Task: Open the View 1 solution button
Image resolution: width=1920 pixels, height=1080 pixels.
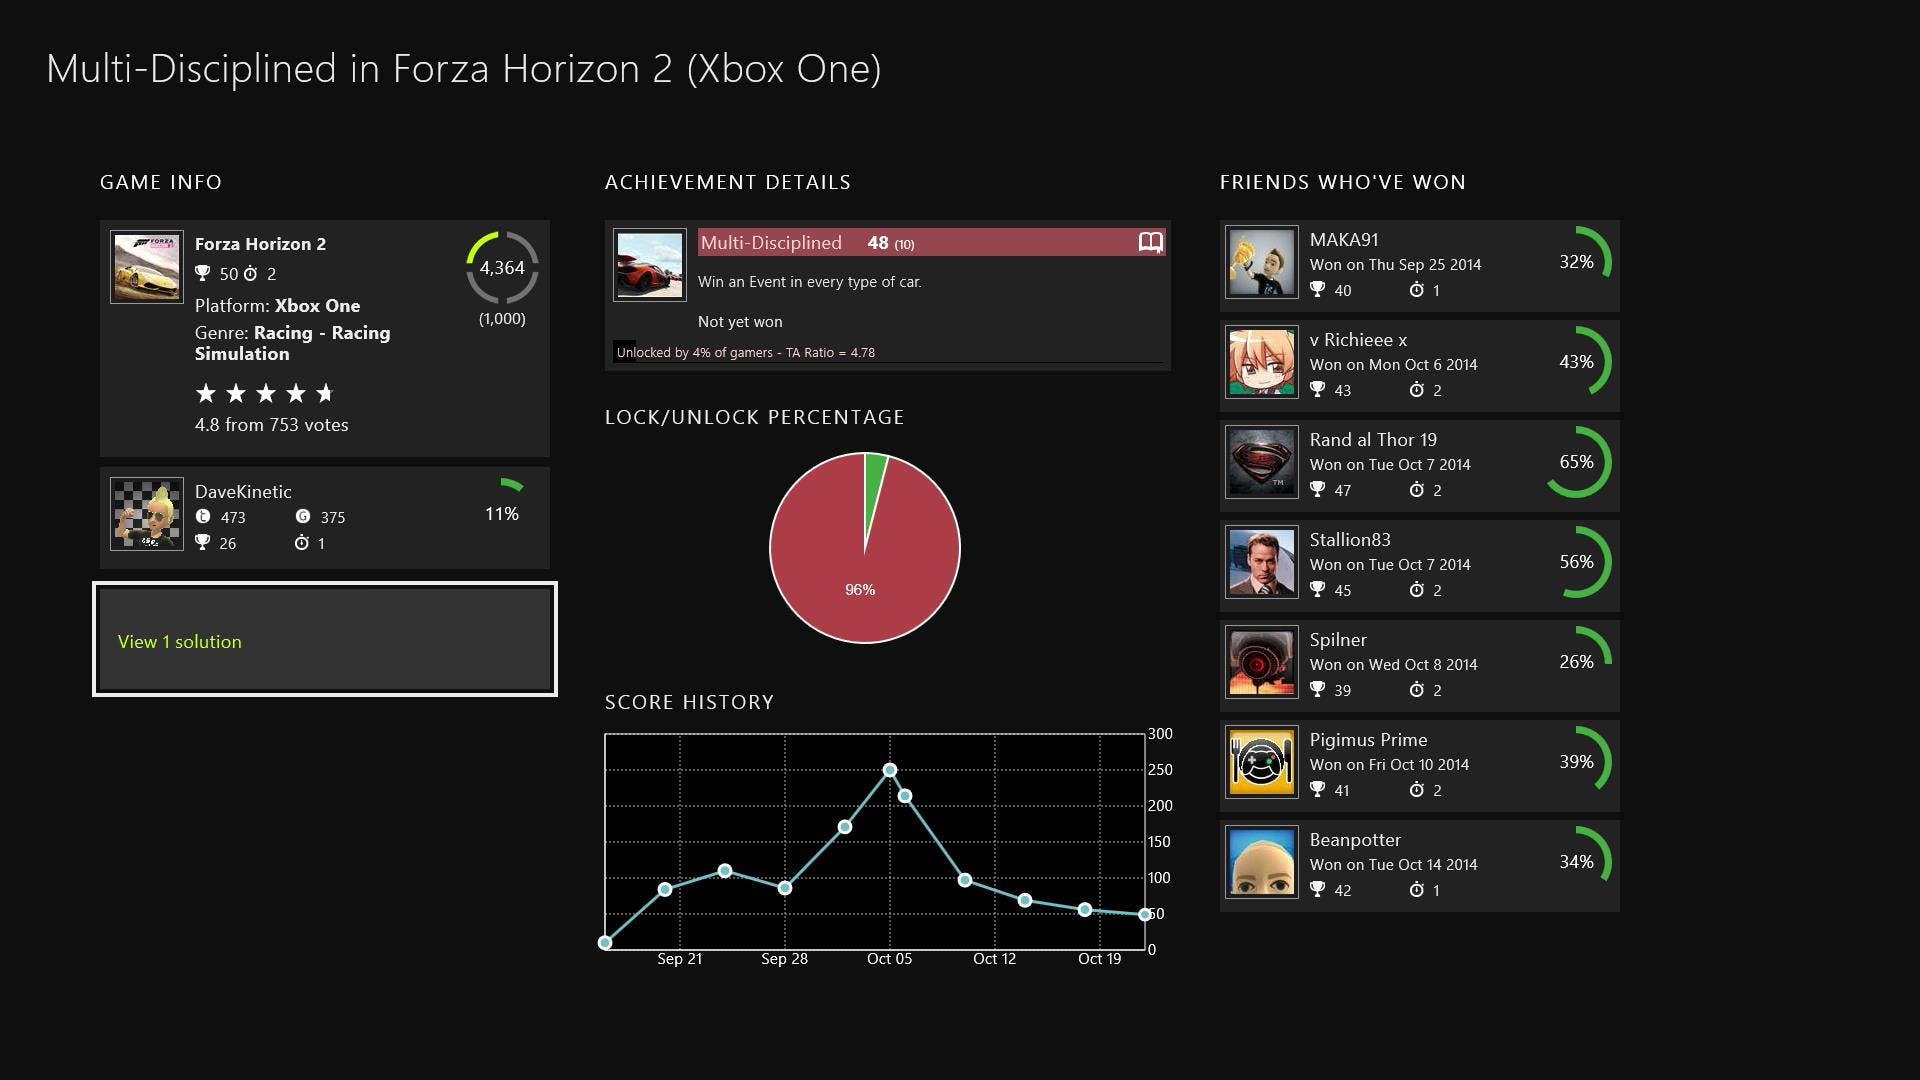Action: point(325,639)
